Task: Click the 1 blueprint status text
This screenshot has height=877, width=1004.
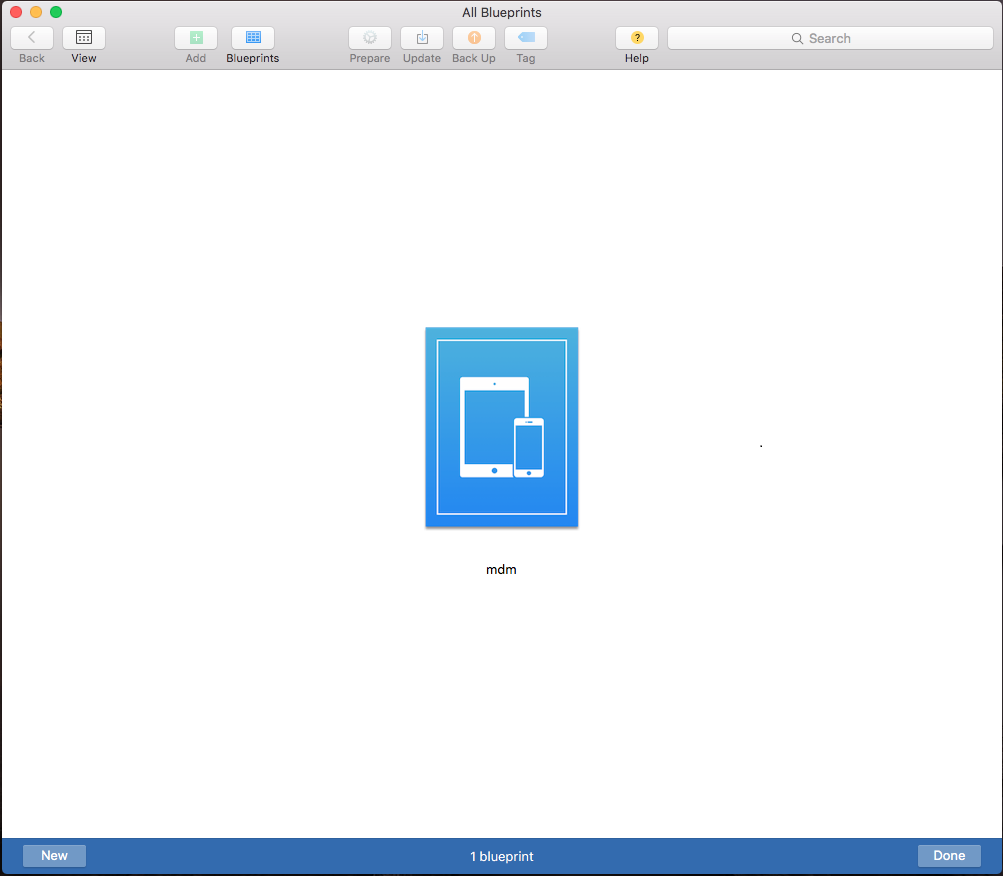Action: [502, 856]
